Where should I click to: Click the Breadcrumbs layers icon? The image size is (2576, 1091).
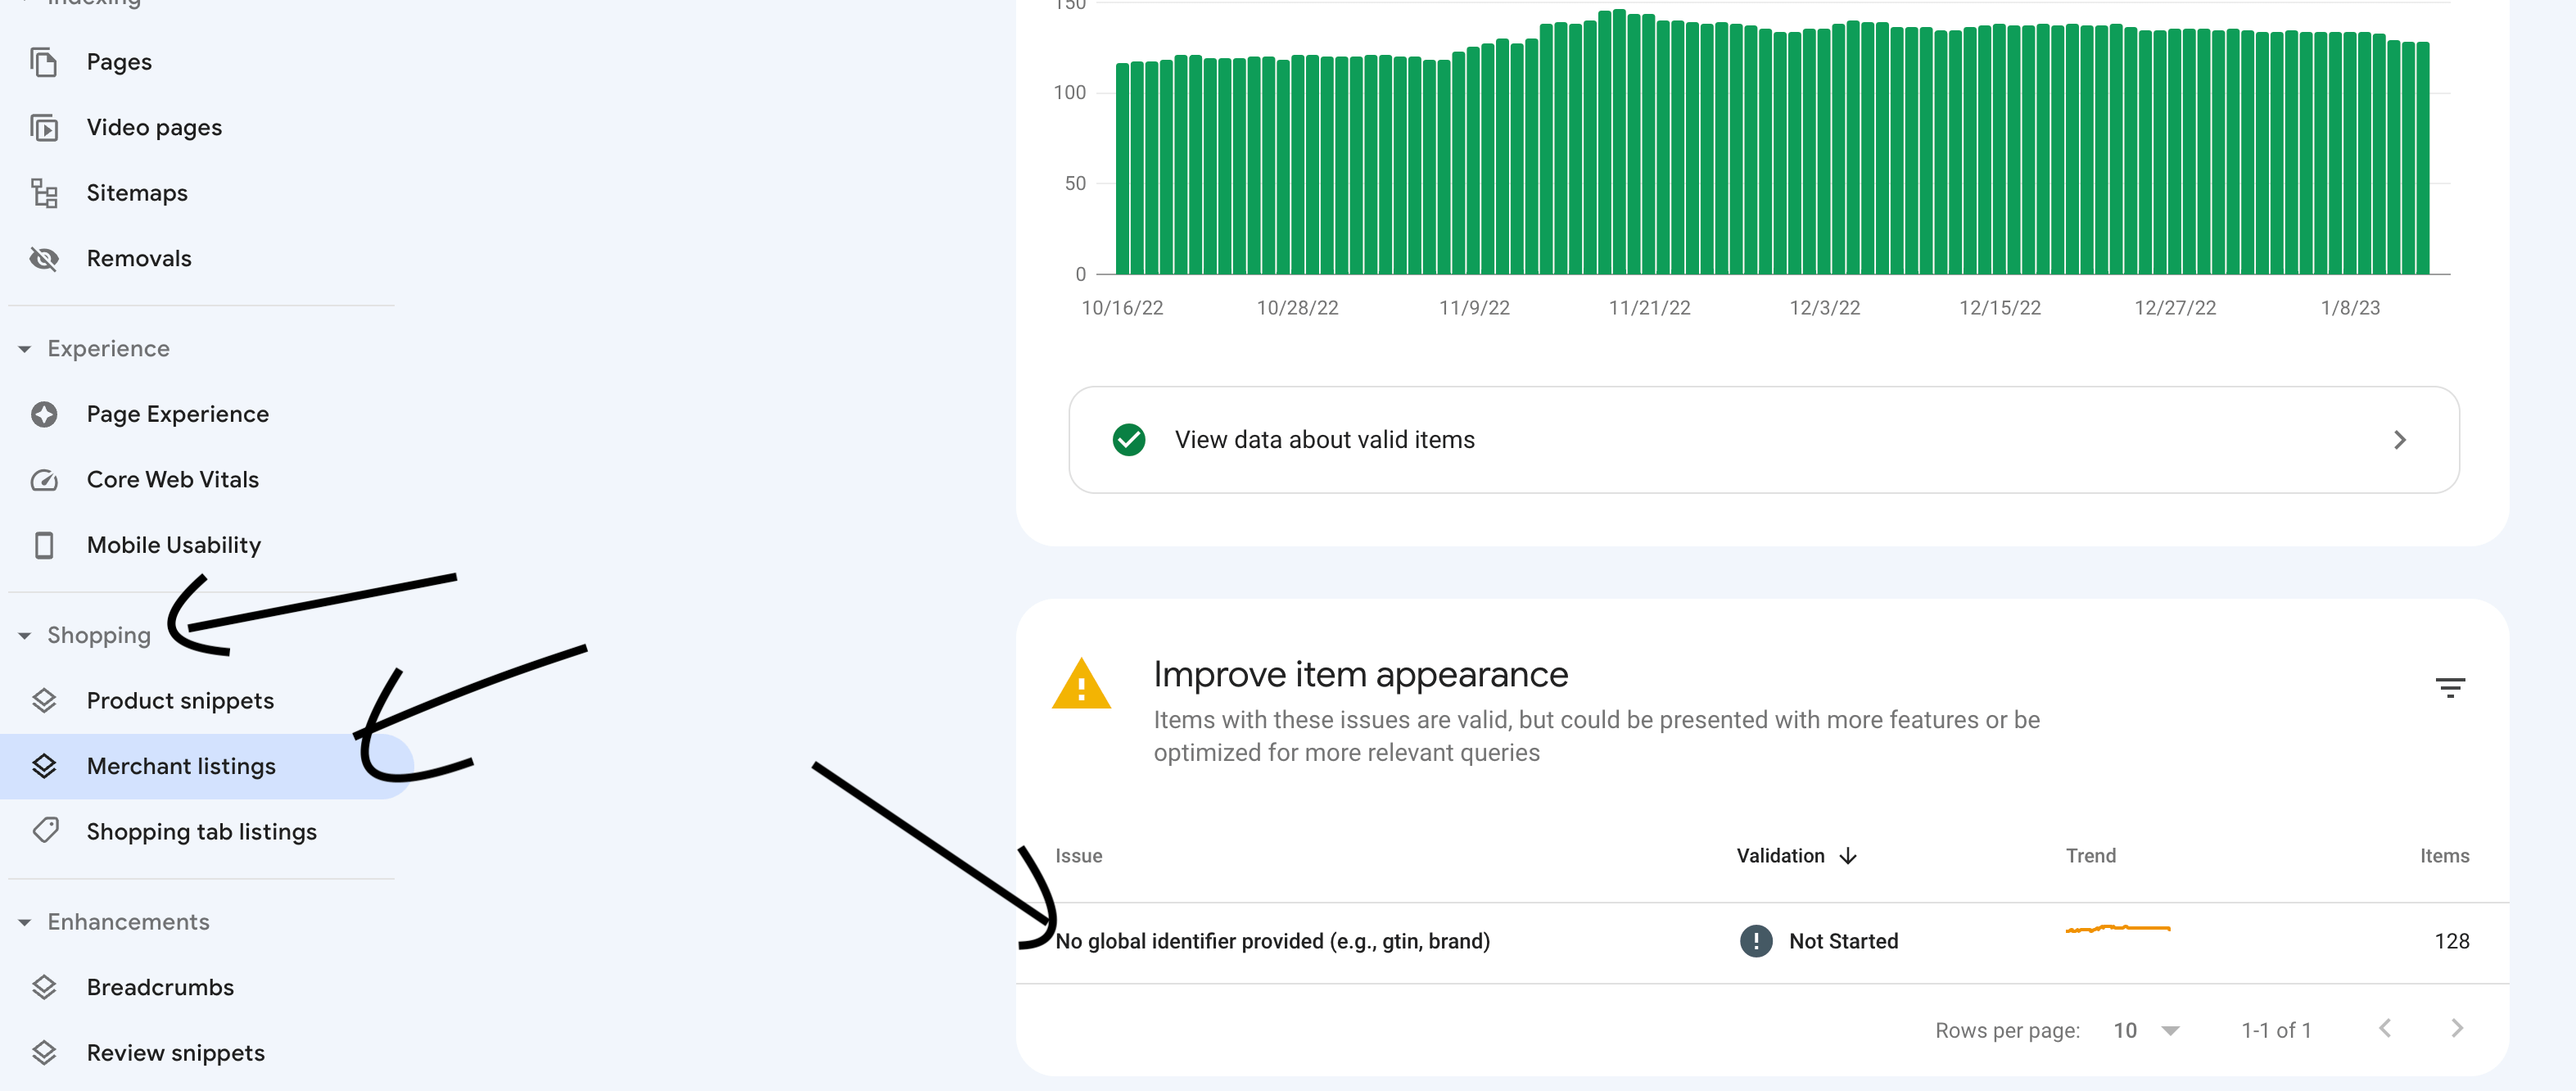pos(44,987)
